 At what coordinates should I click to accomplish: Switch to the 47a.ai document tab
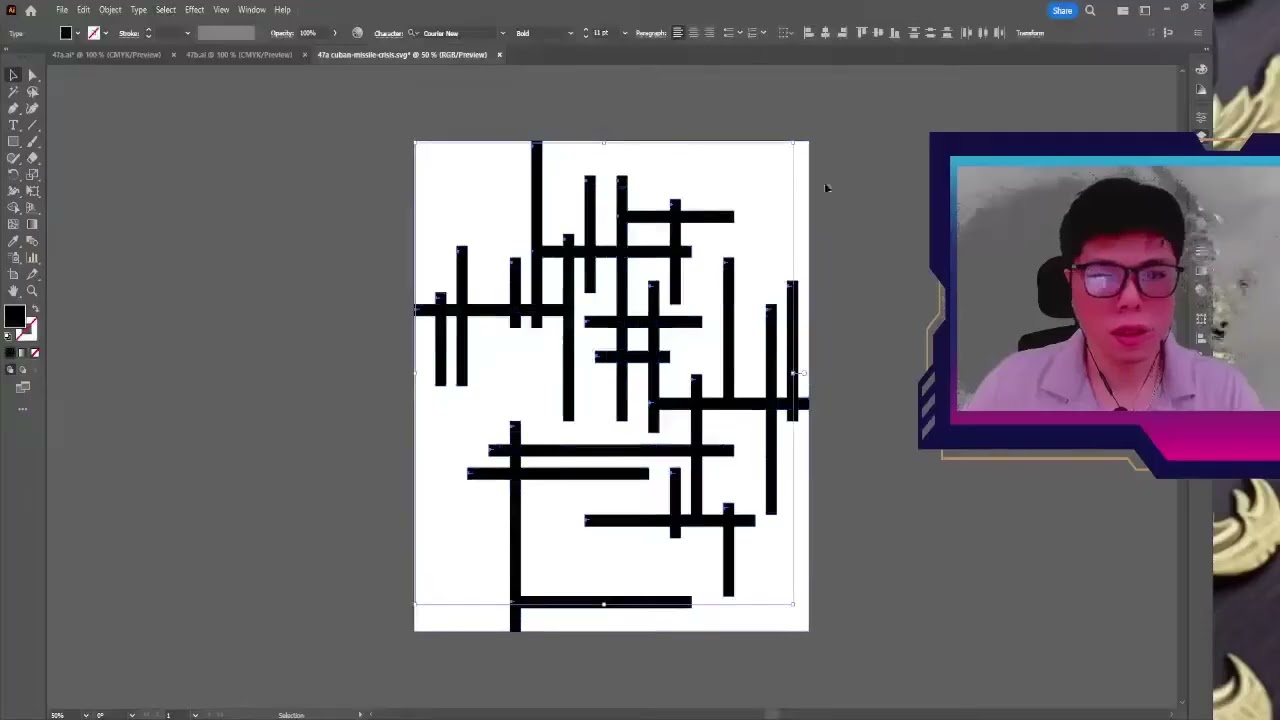106,55
